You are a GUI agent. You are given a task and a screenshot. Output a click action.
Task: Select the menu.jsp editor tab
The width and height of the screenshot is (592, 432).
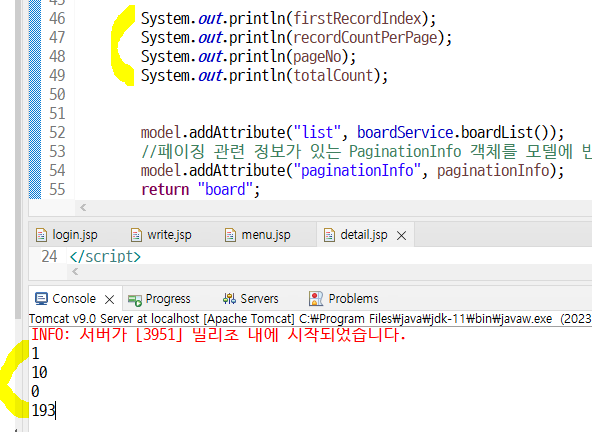258,235
